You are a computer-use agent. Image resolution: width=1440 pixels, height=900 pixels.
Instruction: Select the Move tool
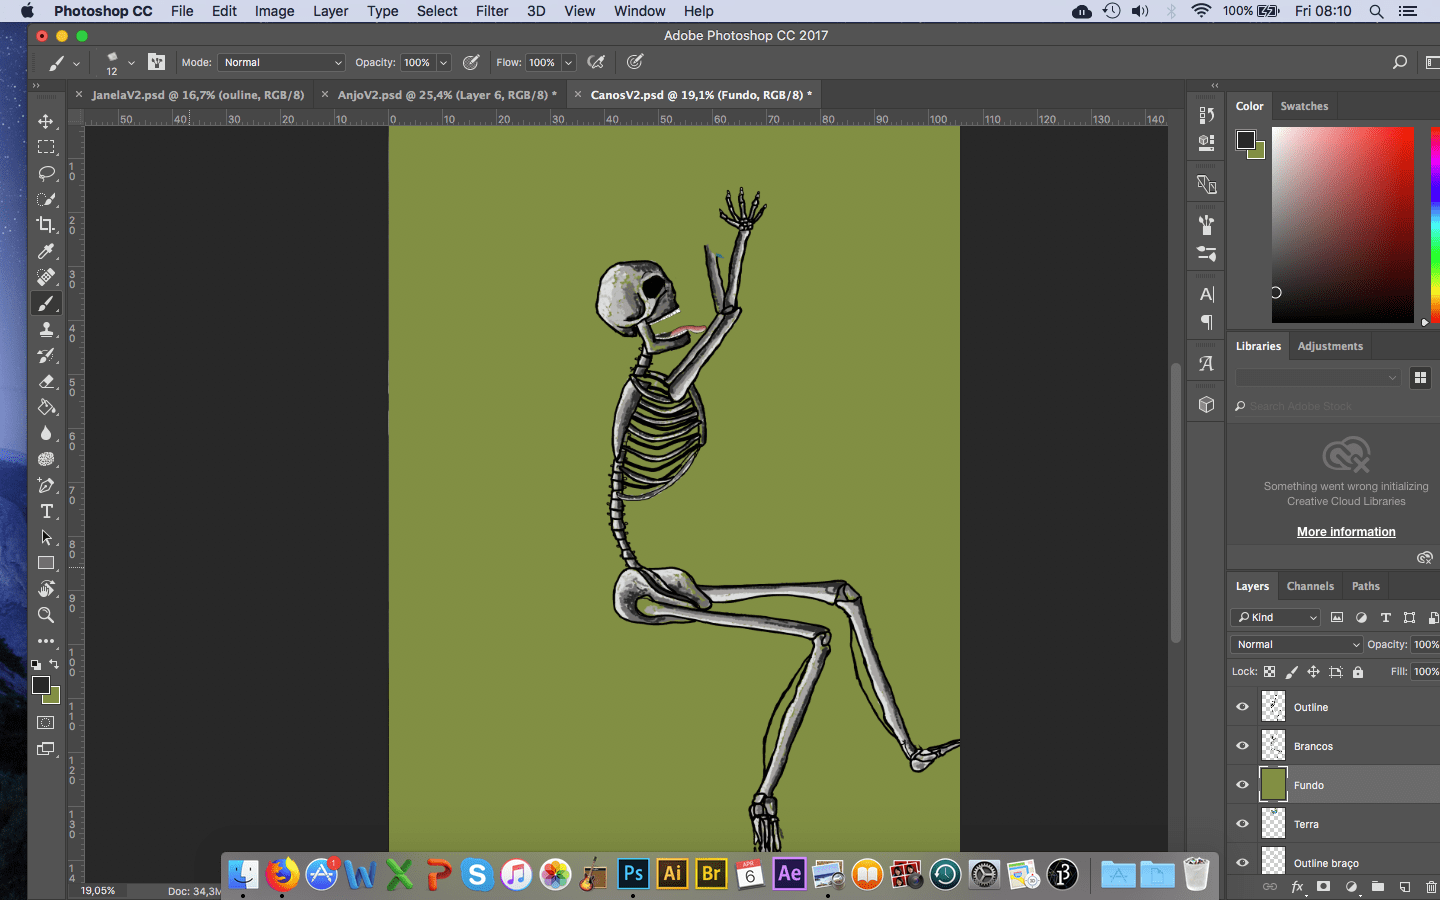(x=46, y=121)
